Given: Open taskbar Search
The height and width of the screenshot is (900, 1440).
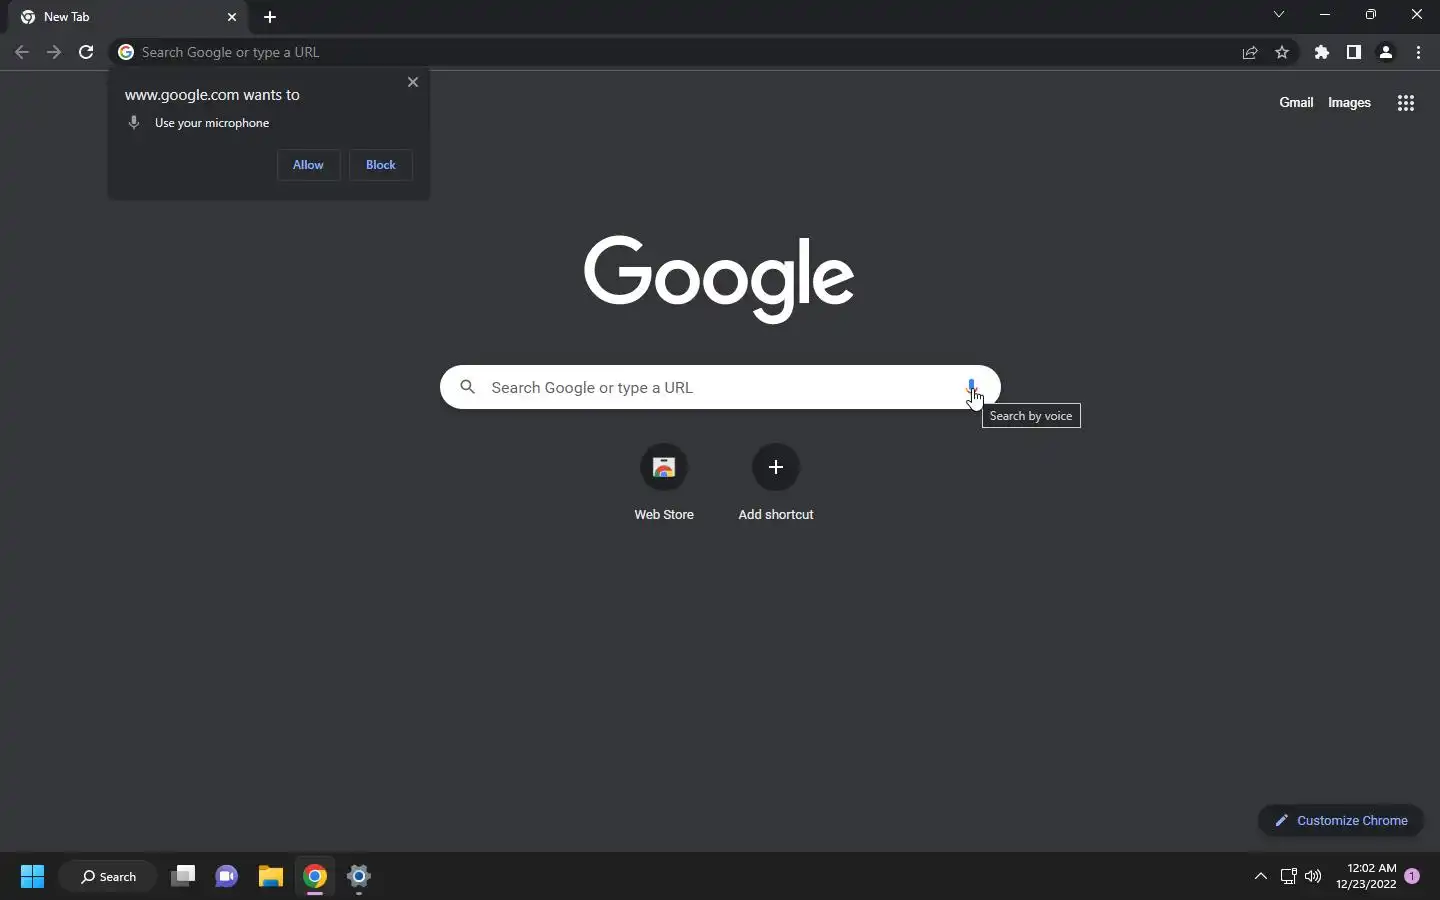Looking at the screenshot, I should (x=109, y=876).
